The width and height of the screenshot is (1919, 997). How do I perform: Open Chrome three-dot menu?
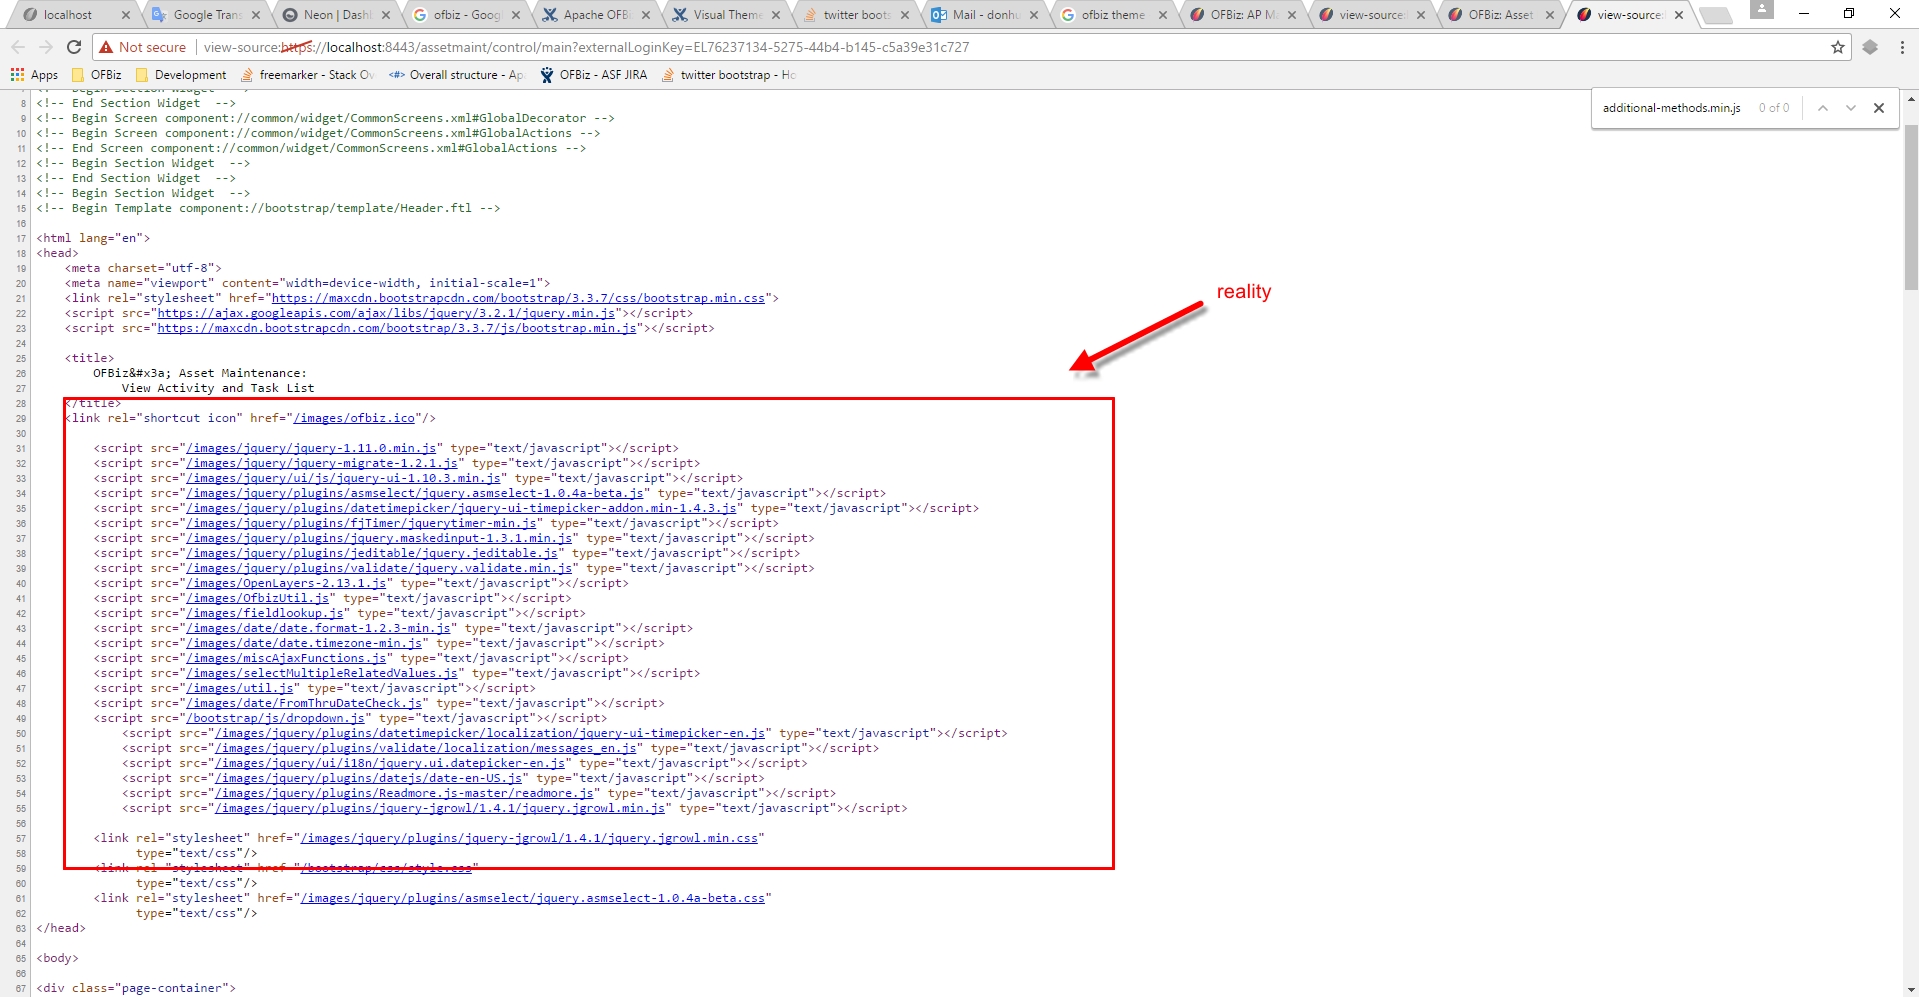1902,47
